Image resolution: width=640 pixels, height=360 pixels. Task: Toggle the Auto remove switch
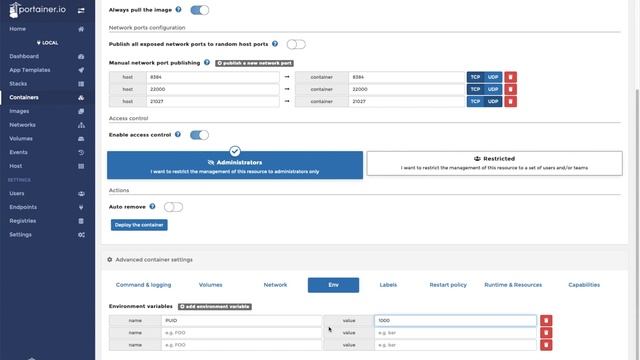173,207
